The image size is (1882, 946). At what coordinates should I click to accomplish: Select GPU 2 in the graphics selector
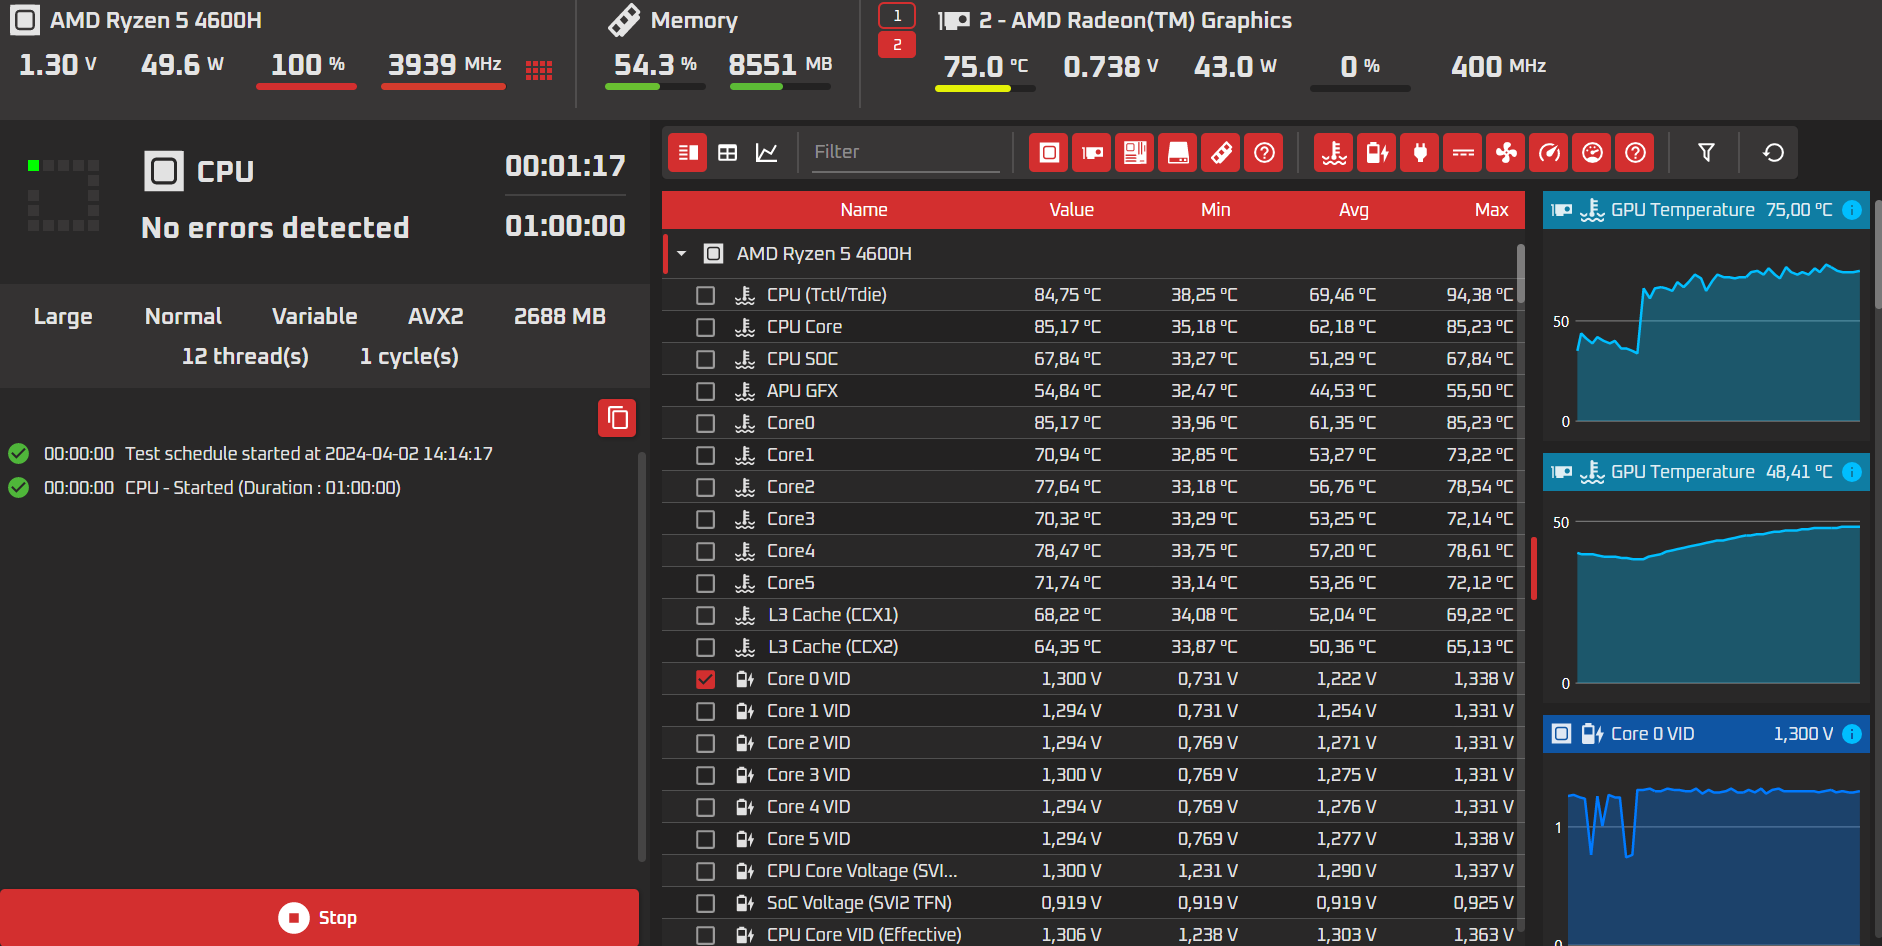pyautogui.click(x=897, y=45)
